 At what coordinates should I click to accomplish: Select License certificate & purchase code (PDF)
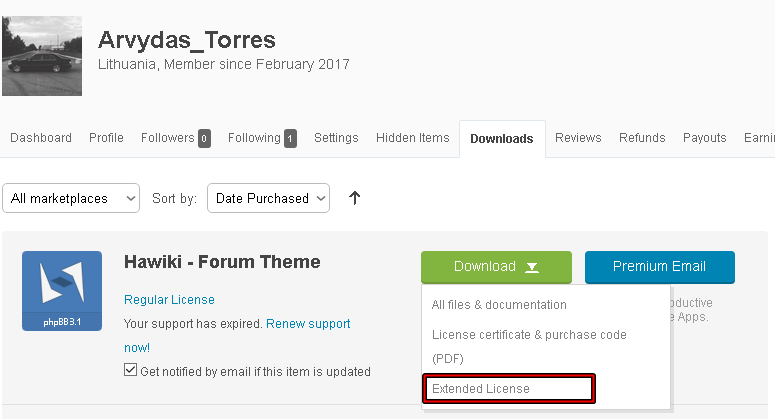529,346
